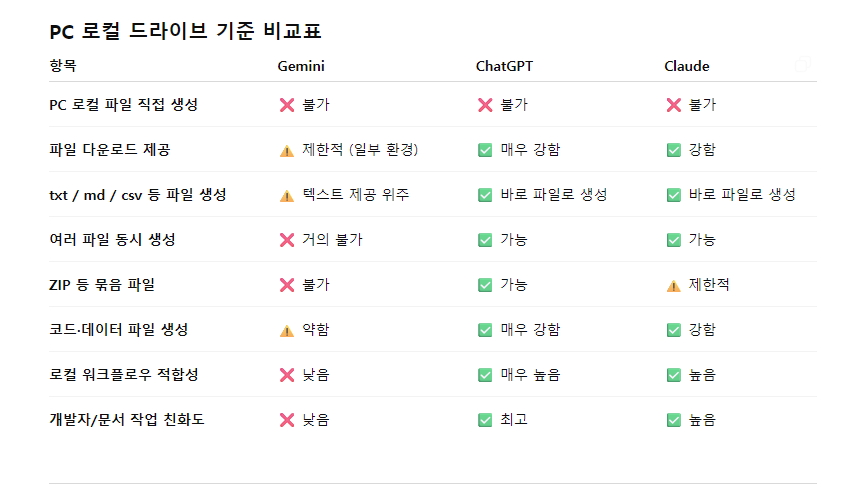Click green check in Claude's '여러 파일 동시 생성' row

(x=674, y=240)
